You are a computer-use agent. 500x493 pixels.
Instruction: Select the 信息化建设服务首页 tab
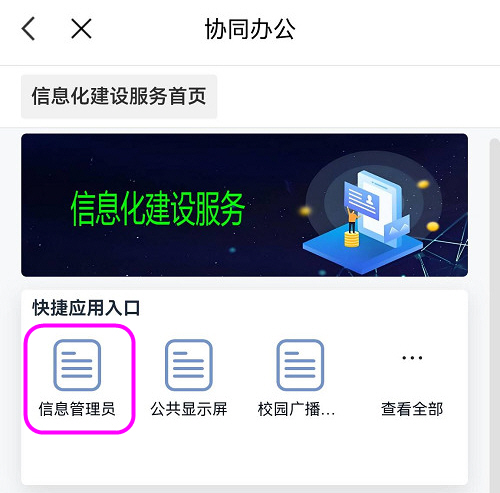tap(119, 96)
